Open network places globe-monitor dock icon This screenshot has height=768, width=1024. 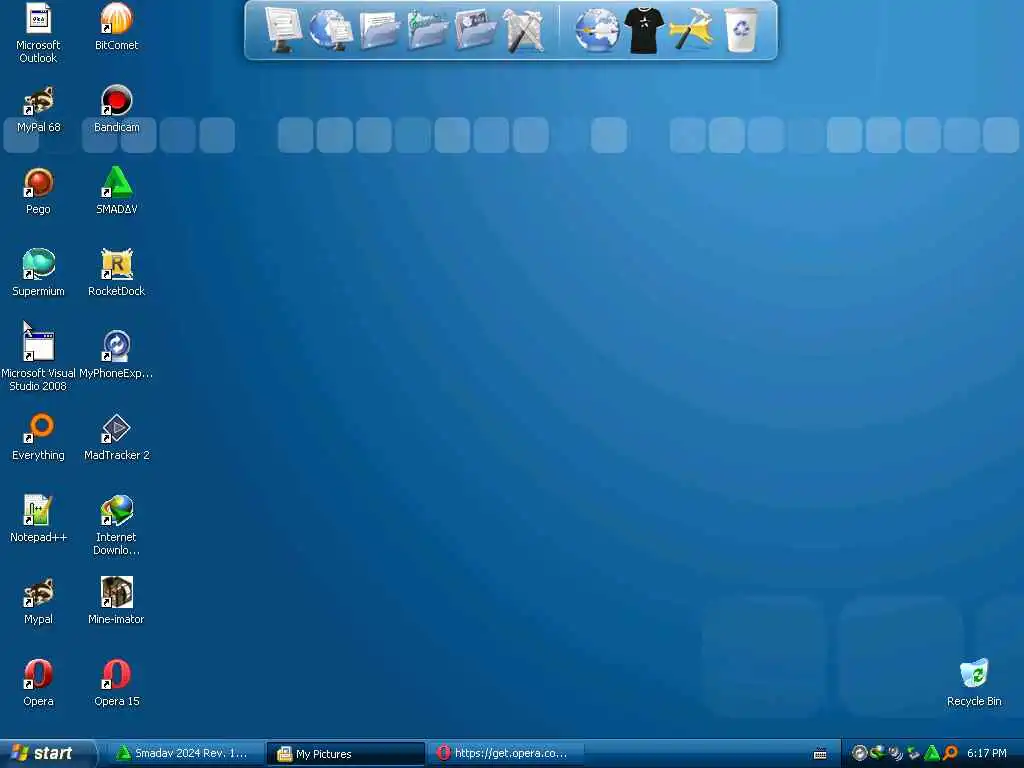[x=330, y=30]
